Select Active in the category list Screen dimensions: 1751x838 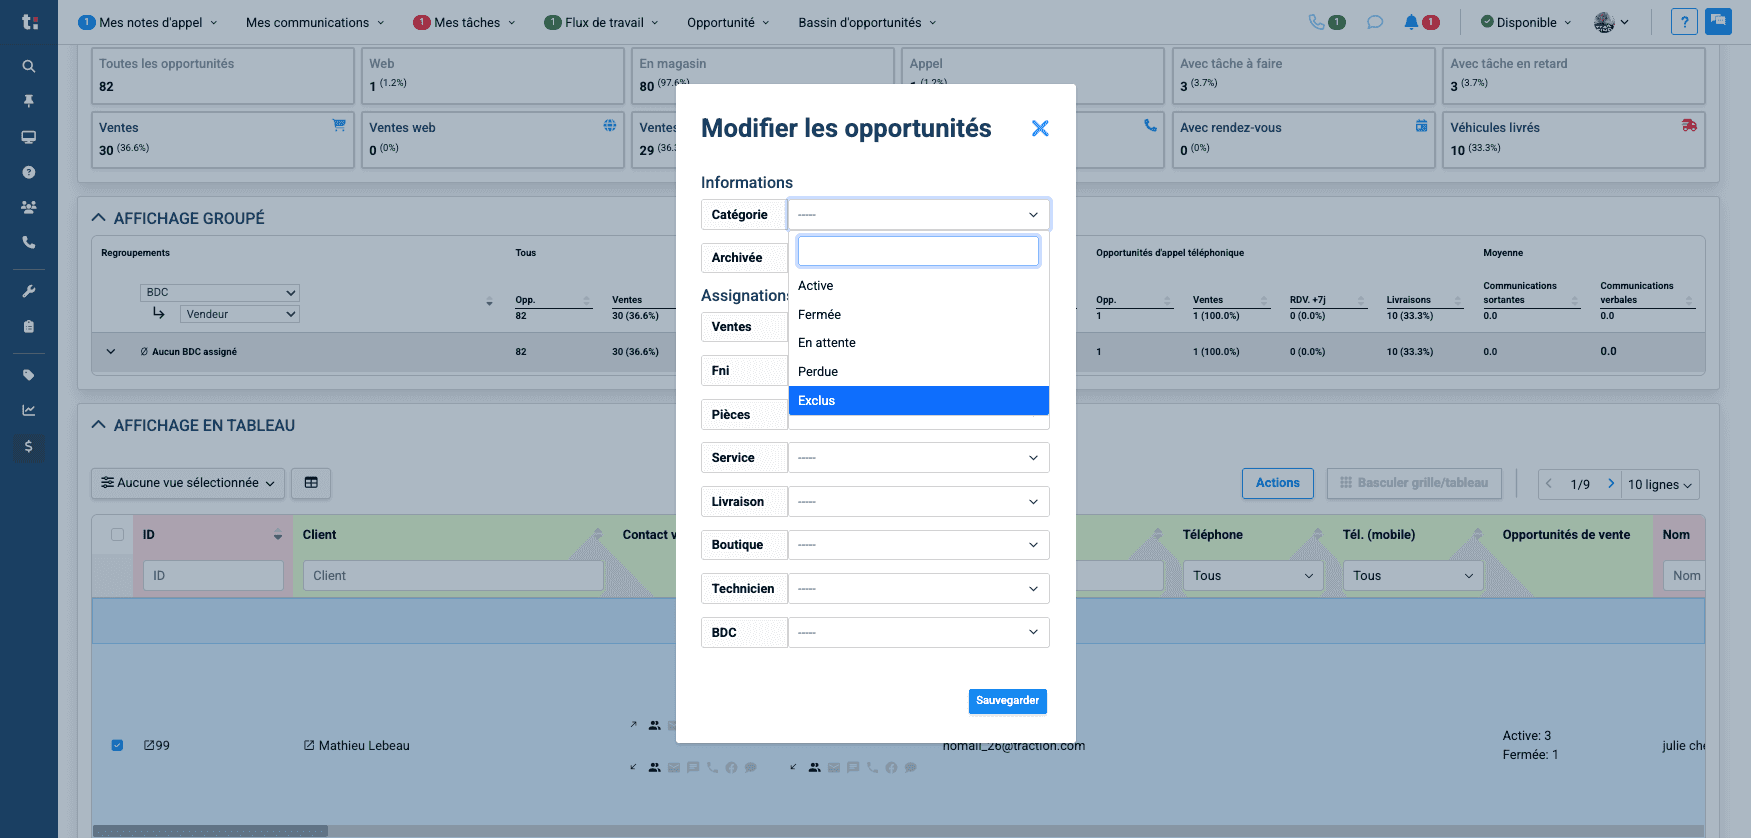[918, 286]
